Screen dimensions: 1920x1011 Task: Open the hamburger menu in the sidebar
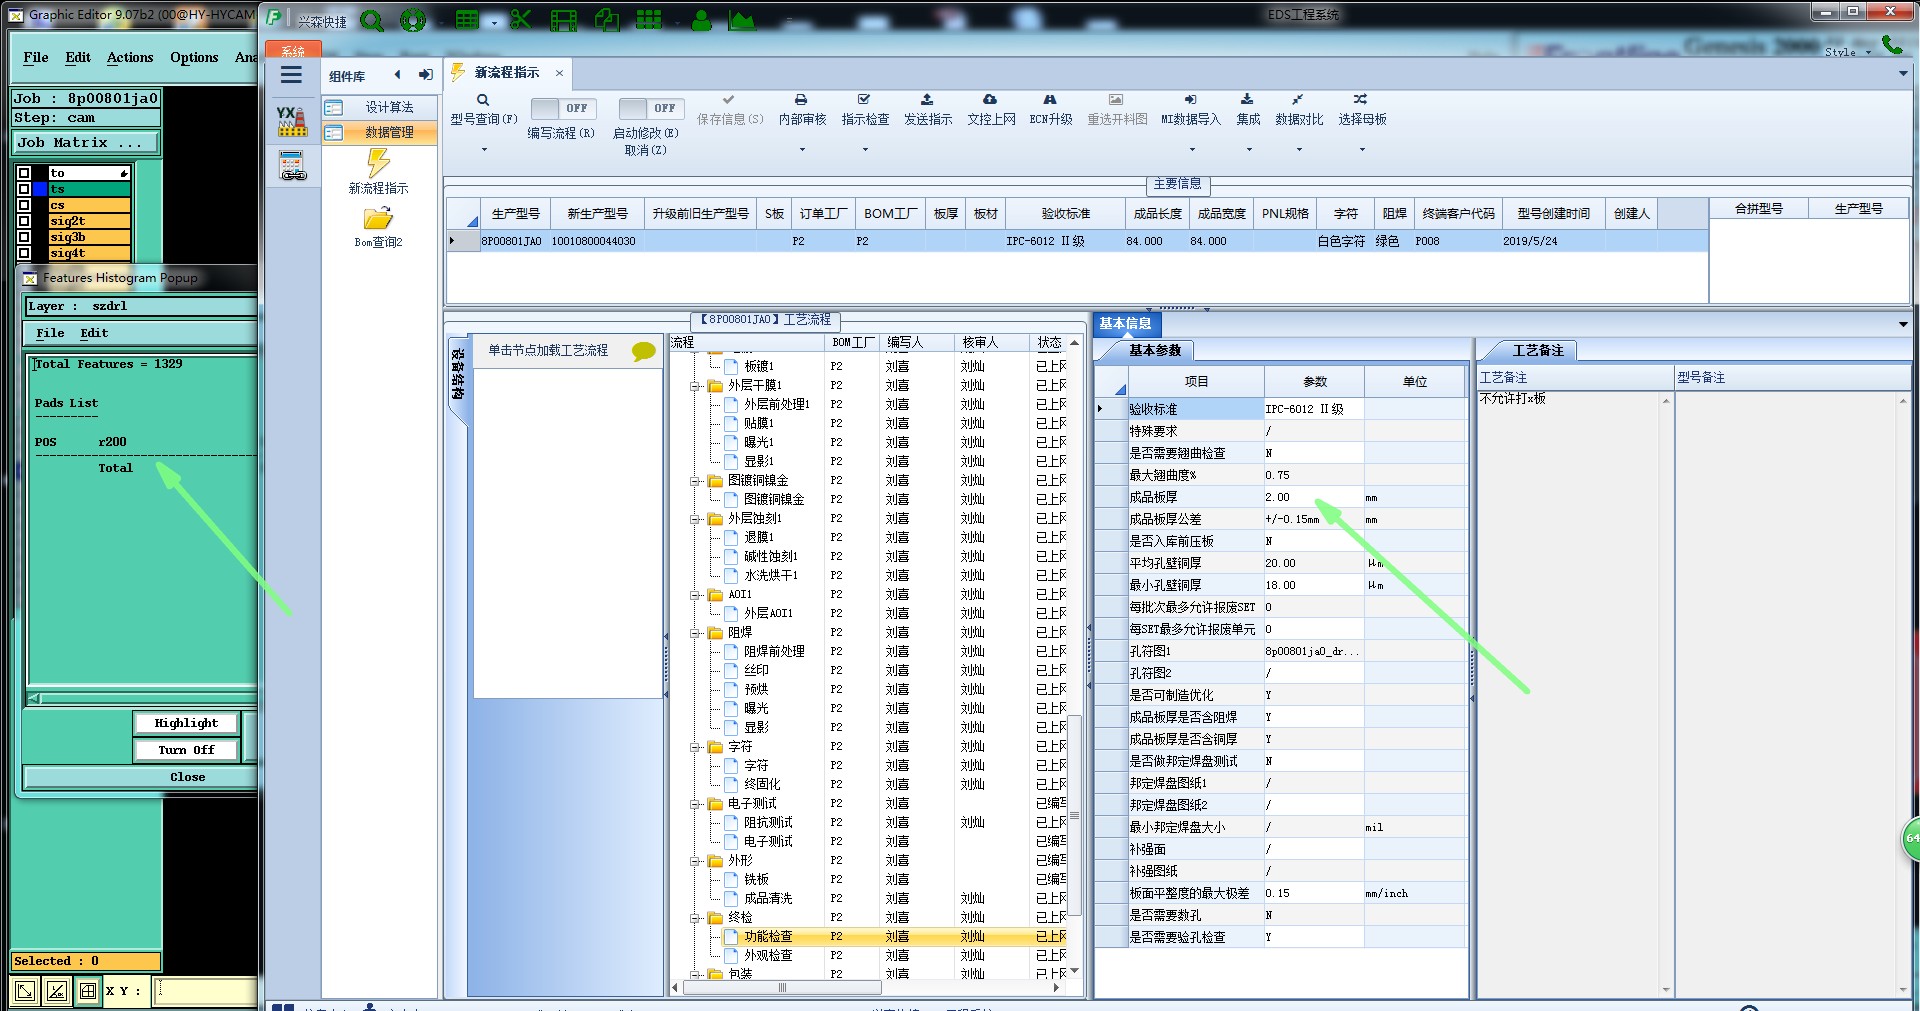(x=291, y=74)
